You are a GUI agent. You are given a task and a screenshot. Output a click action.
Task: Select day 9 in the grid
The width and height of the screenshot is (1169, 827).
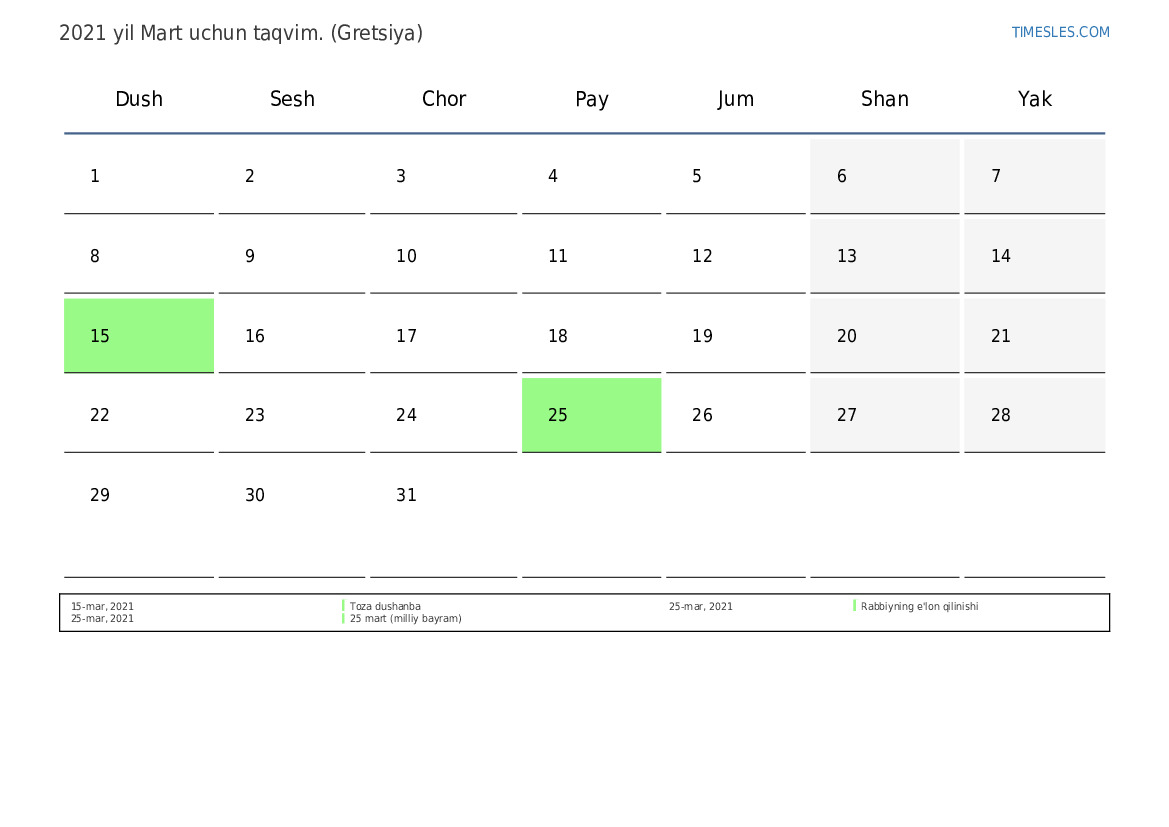(x=292, y=257)
